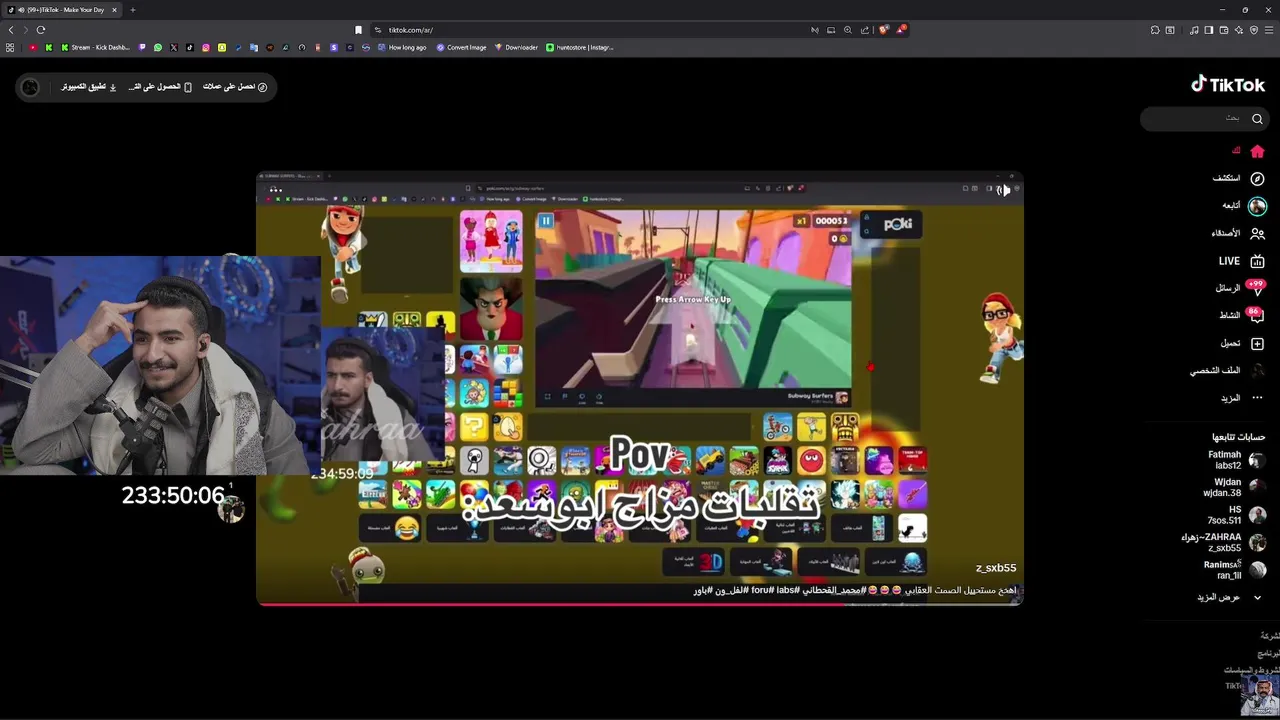Image resolution: width=1280 pixels, height=720 pixels.
Task: Toggle the browser sidebar panel icon
Action: click(x=1208, y=30)
